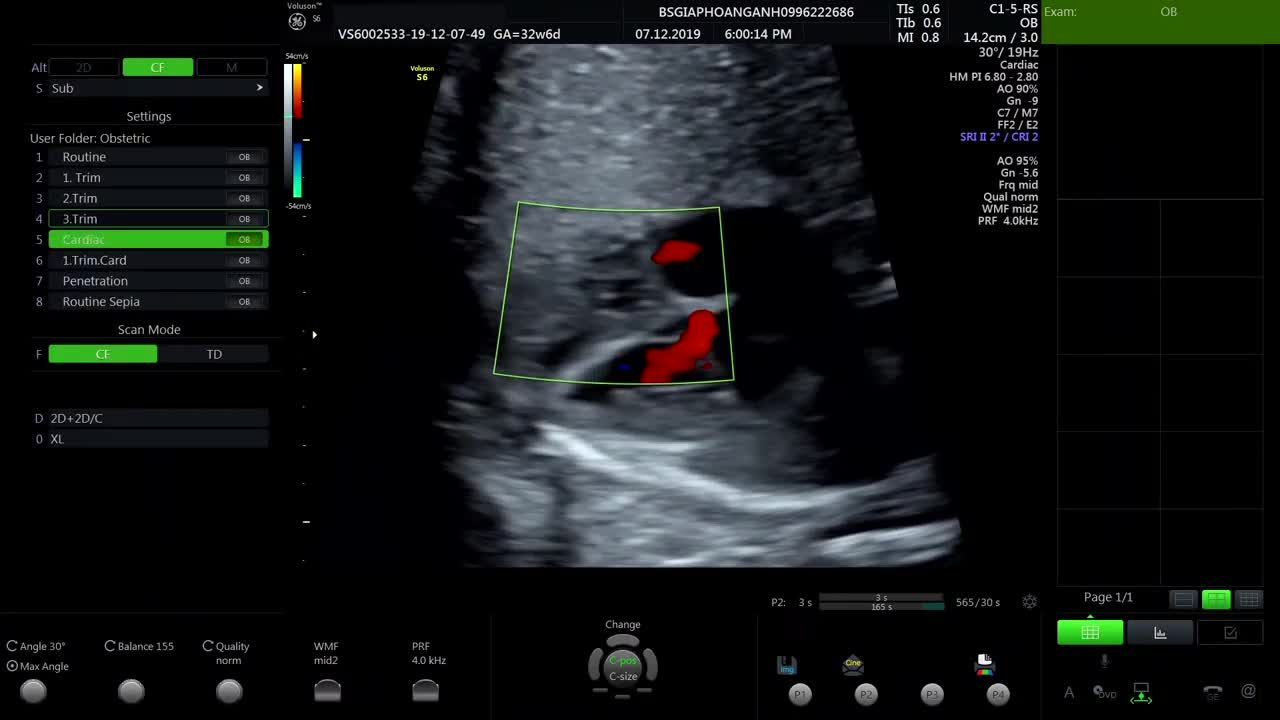The width and height of the screenshot is (1280, 720).
Task: Click the Balance 155 knob
Action: click(x=131, y=690)
